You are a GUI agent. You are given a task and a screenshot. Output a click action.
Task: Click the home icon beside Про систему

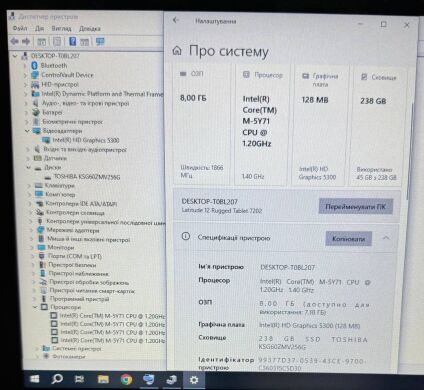pos(177,51)
